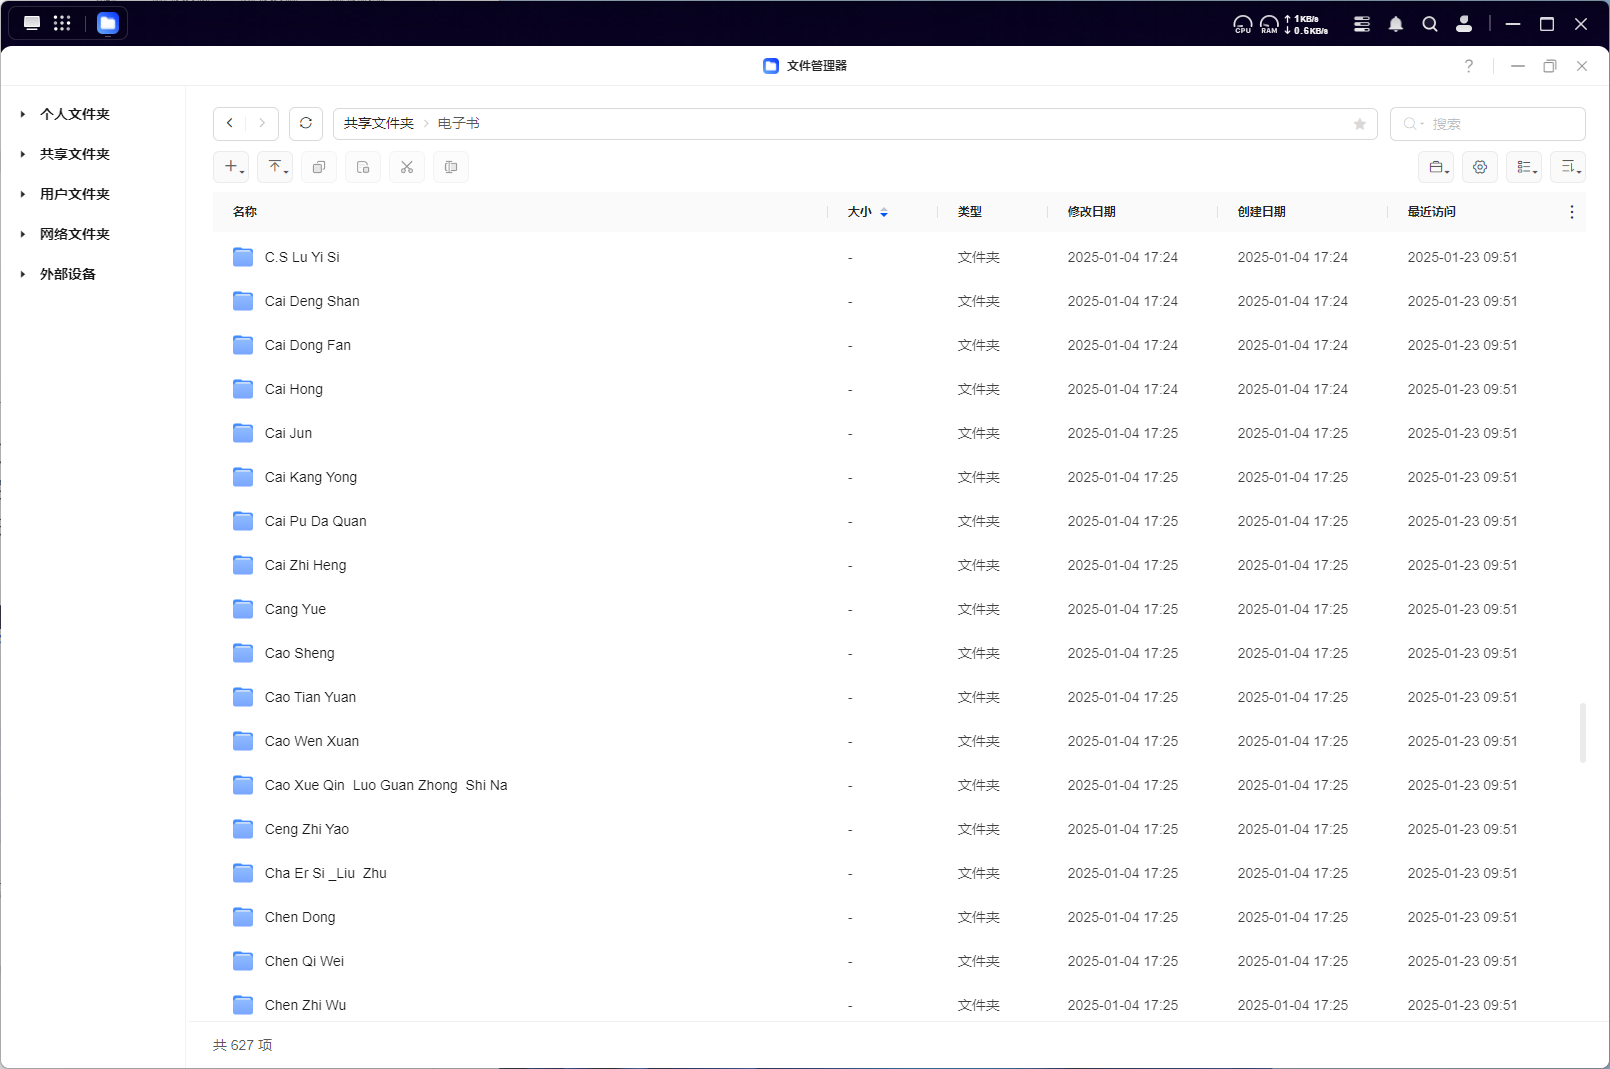Open the new item plus dropdown

232,167
